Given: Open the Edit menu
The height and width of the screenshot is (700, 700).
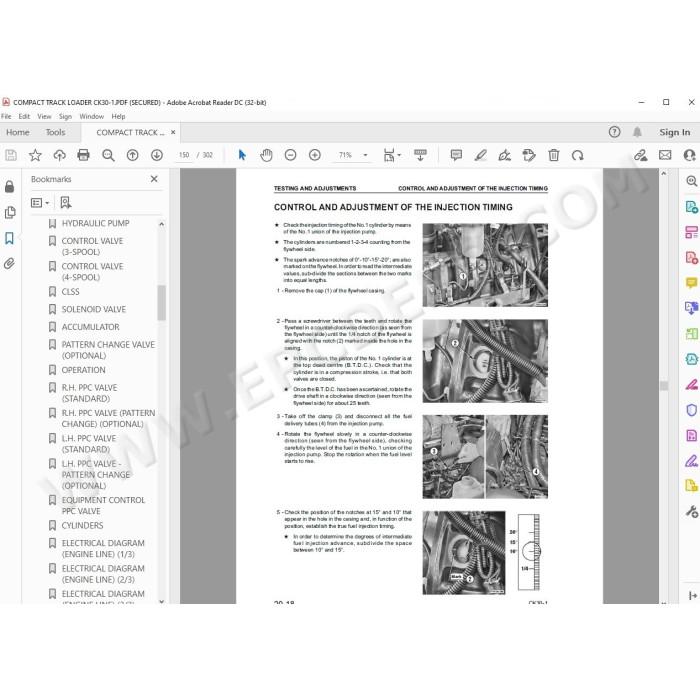Looking at the screenshot, I should click(x=24, y=116).
